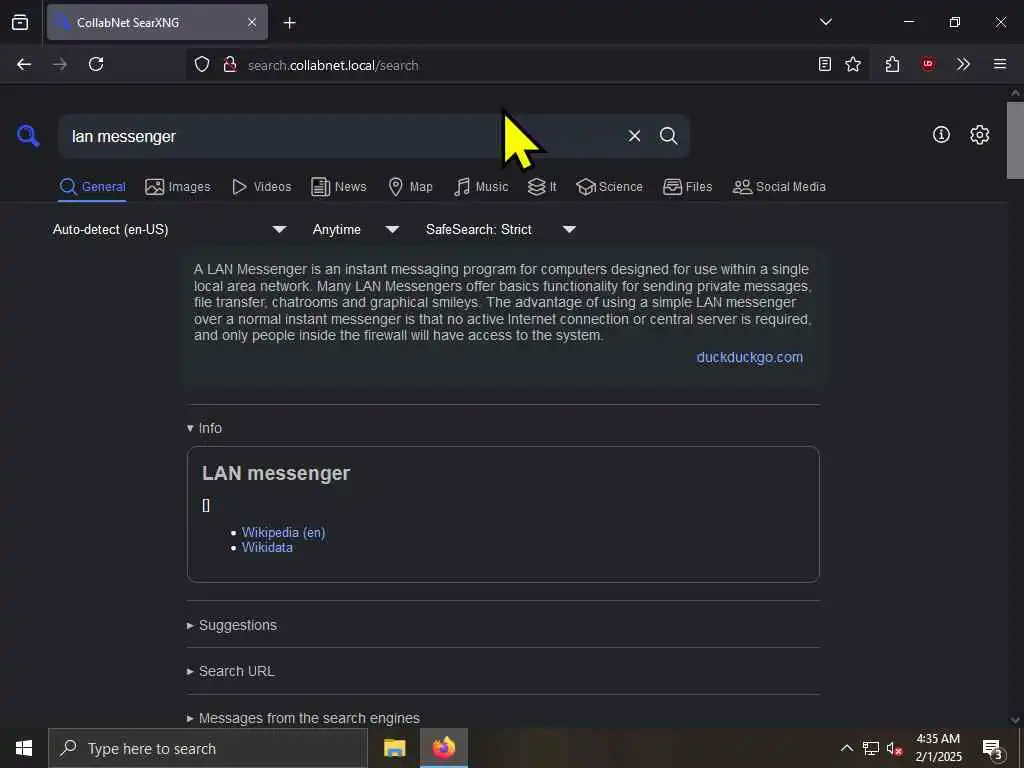Open the Windows Start menu

click(x=24, y=748)
